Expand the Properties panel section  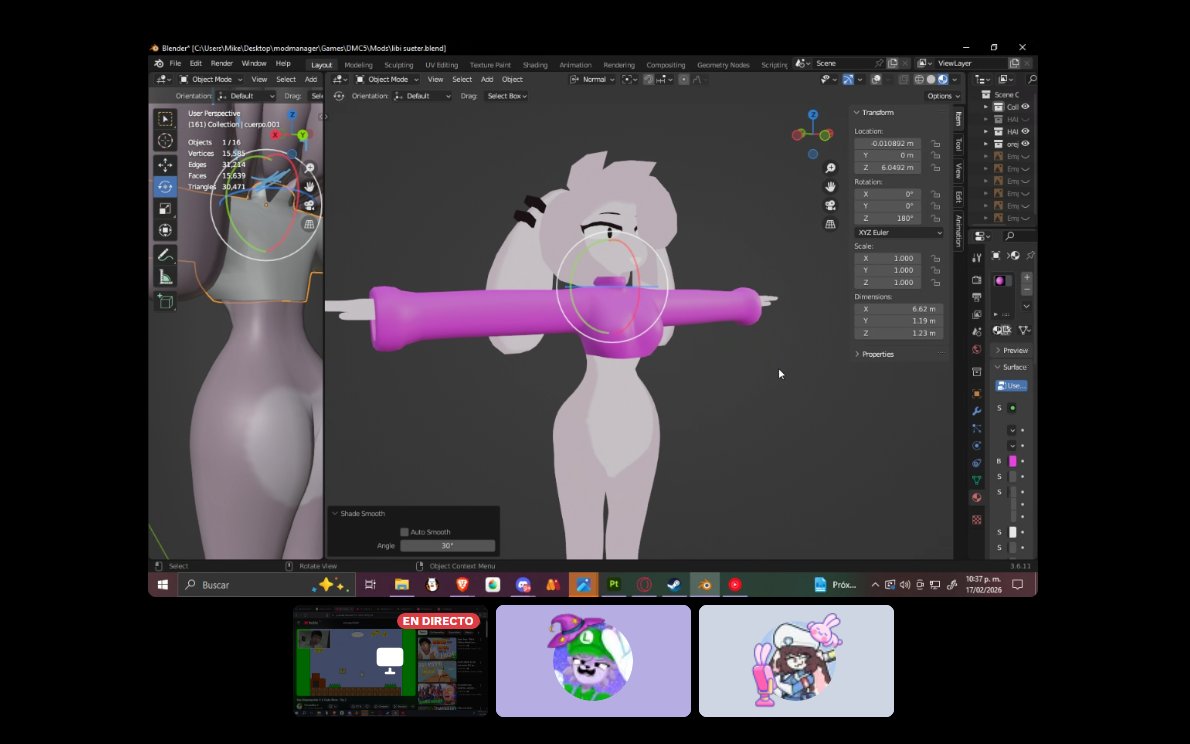(x=857, y=355)
